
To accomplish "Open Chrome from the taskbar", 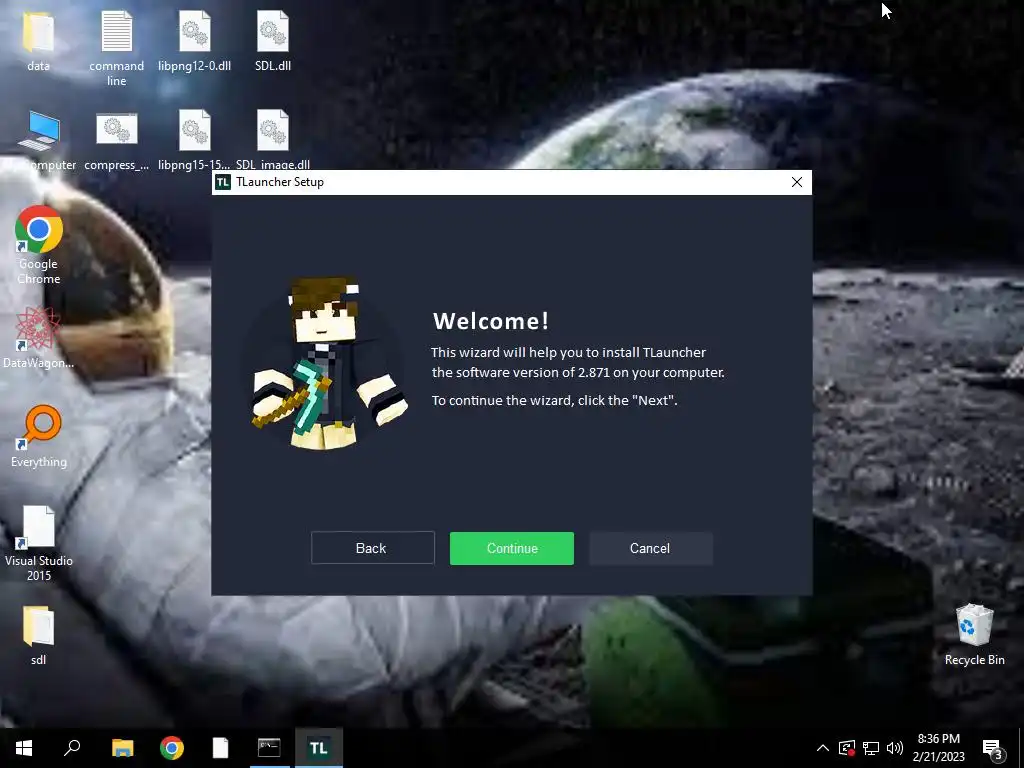I will (x=172, y=748).
